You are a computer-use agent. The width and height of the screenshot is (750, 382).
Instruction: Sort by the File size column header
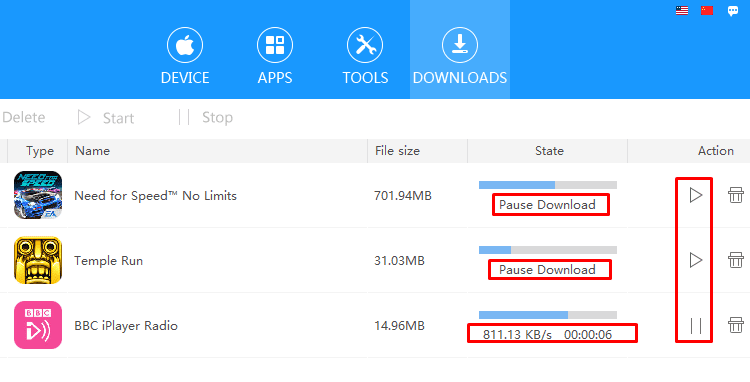[418, 151]
